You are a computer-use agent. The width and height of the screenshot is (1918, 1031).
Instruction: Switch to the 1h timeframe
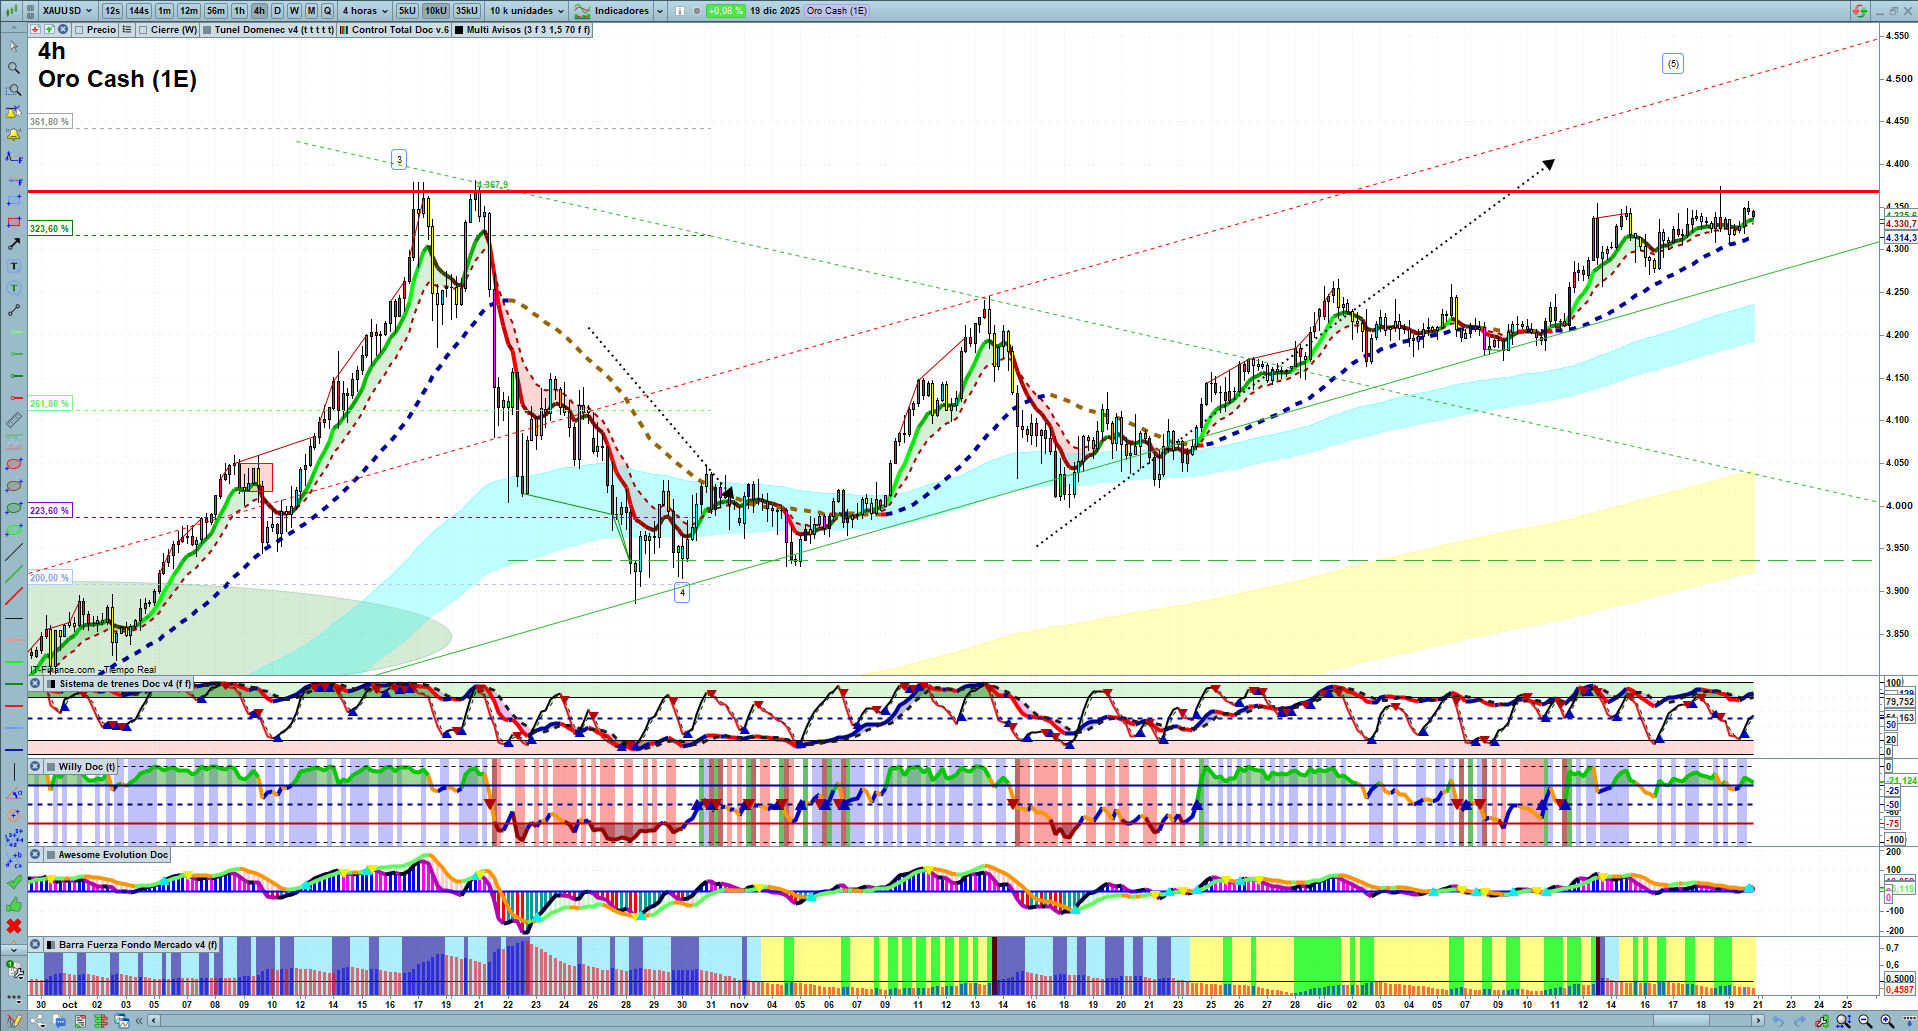(240, 11)
